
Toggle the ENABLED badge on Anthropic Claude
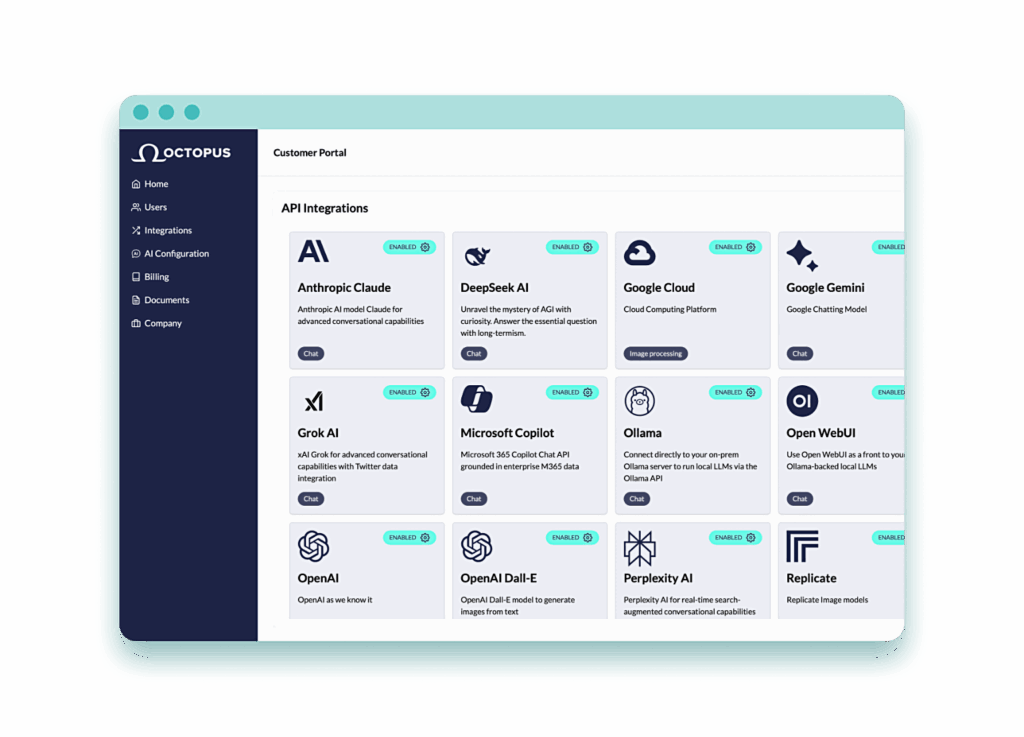coord(409,247)
